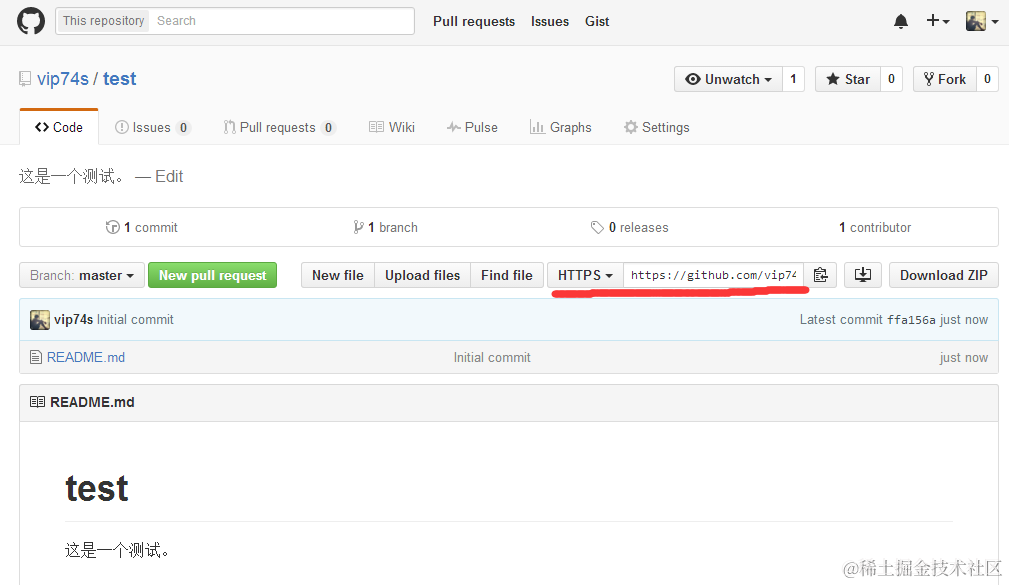View the 1 contributor page

875,227
